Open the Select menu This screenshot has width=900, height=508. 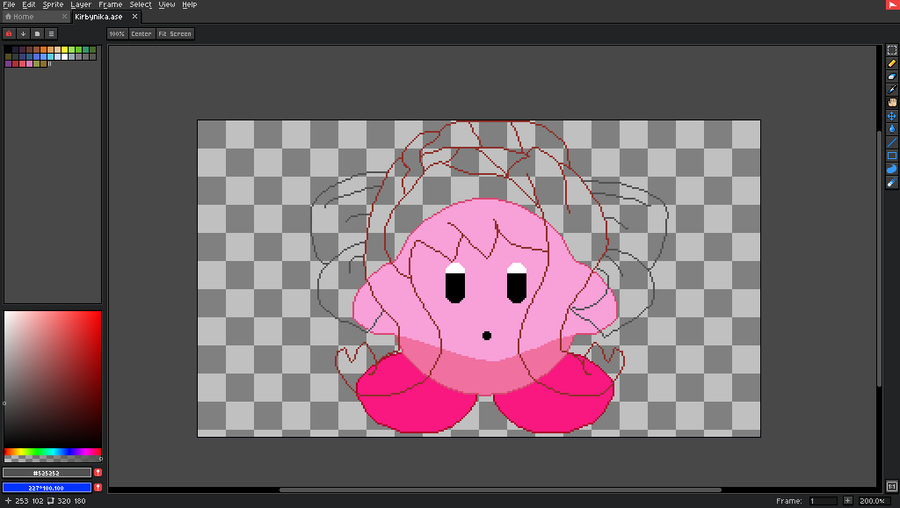(x=141, y=5)
